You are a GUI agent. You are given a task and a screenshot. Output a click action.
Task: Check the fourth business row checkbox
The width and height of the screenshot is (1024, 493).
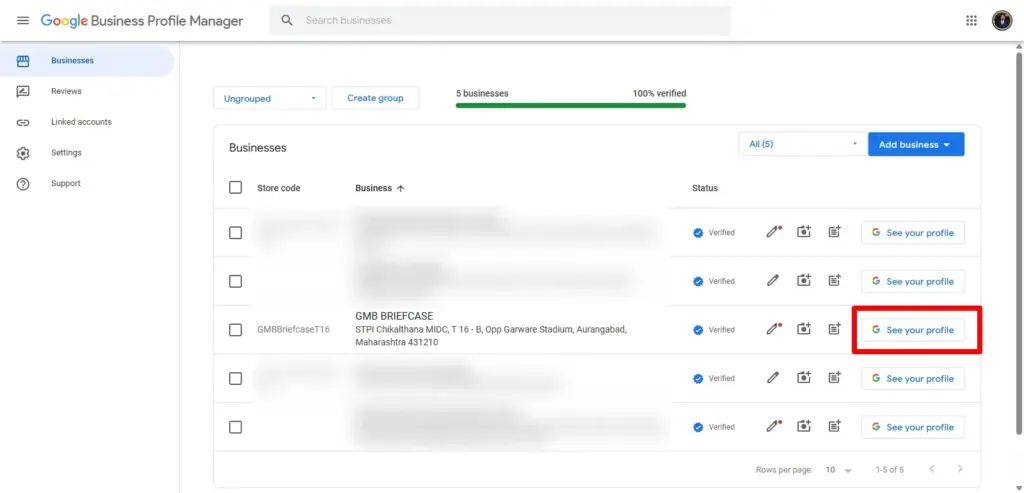coord(236,379)
